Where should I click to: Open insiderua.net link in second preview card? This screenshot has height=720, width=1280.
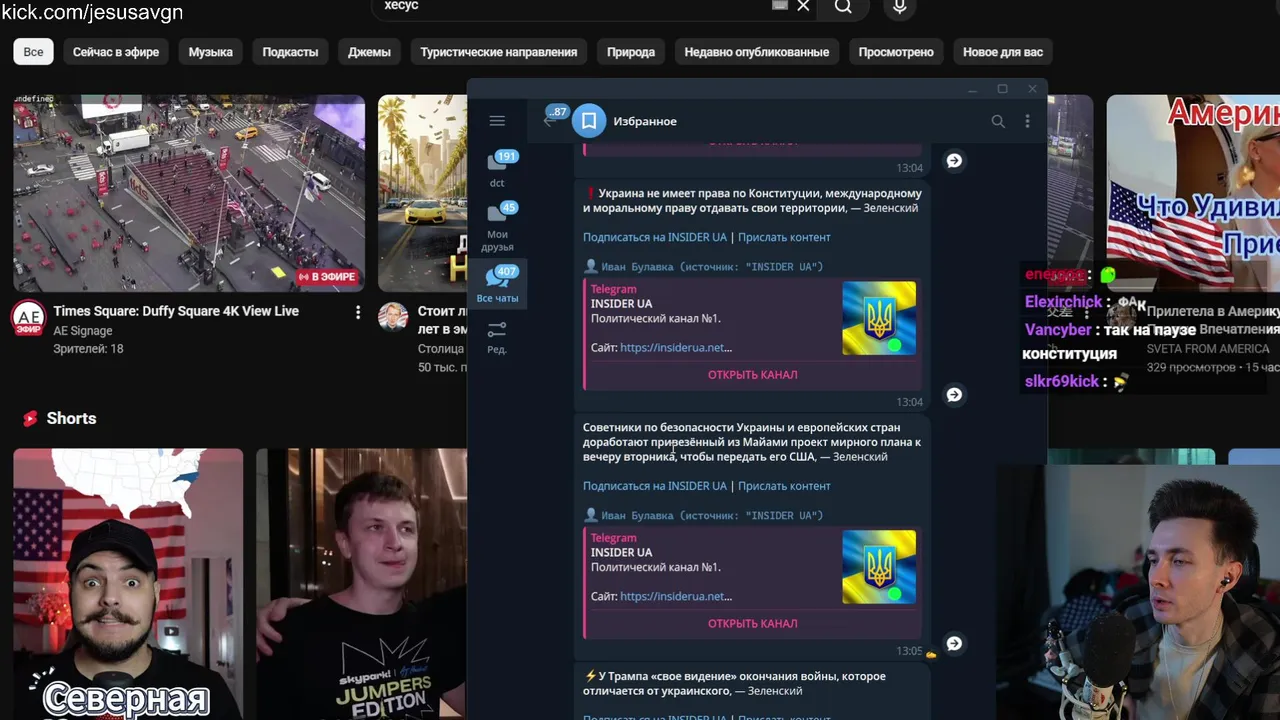click(676, 596)
